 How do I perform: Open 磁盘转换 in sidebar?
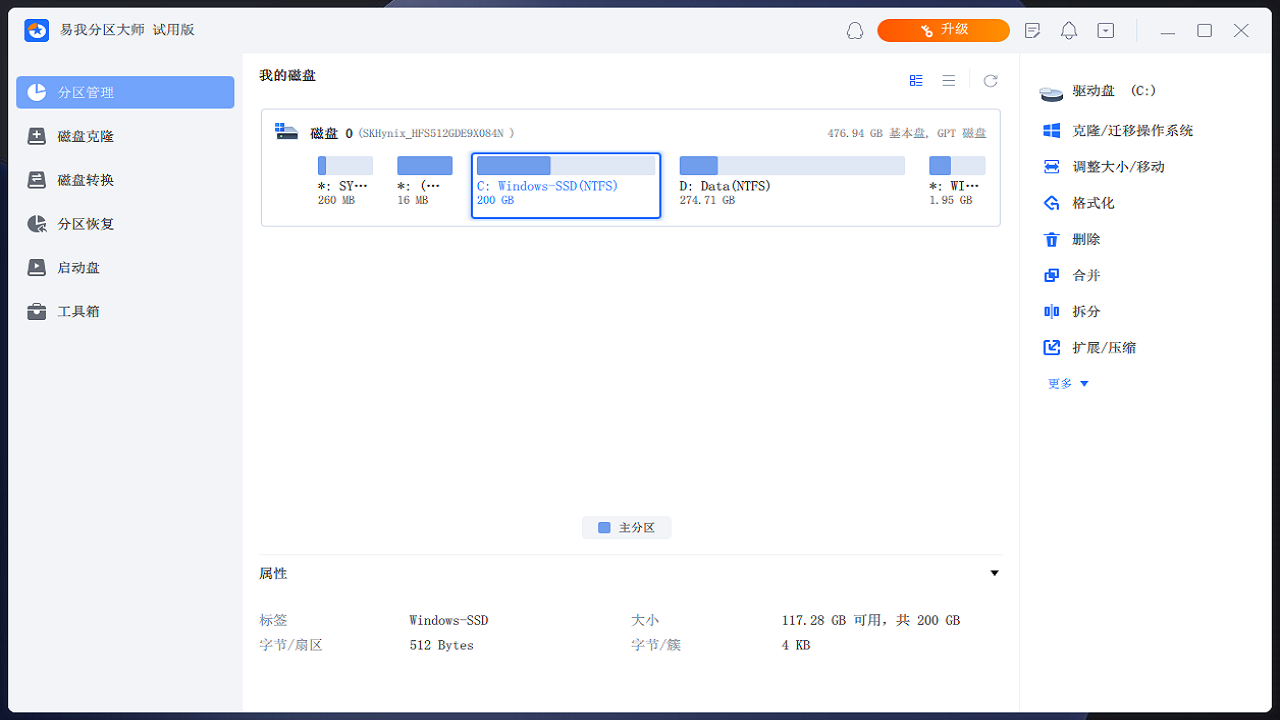(x=125, y=180)
